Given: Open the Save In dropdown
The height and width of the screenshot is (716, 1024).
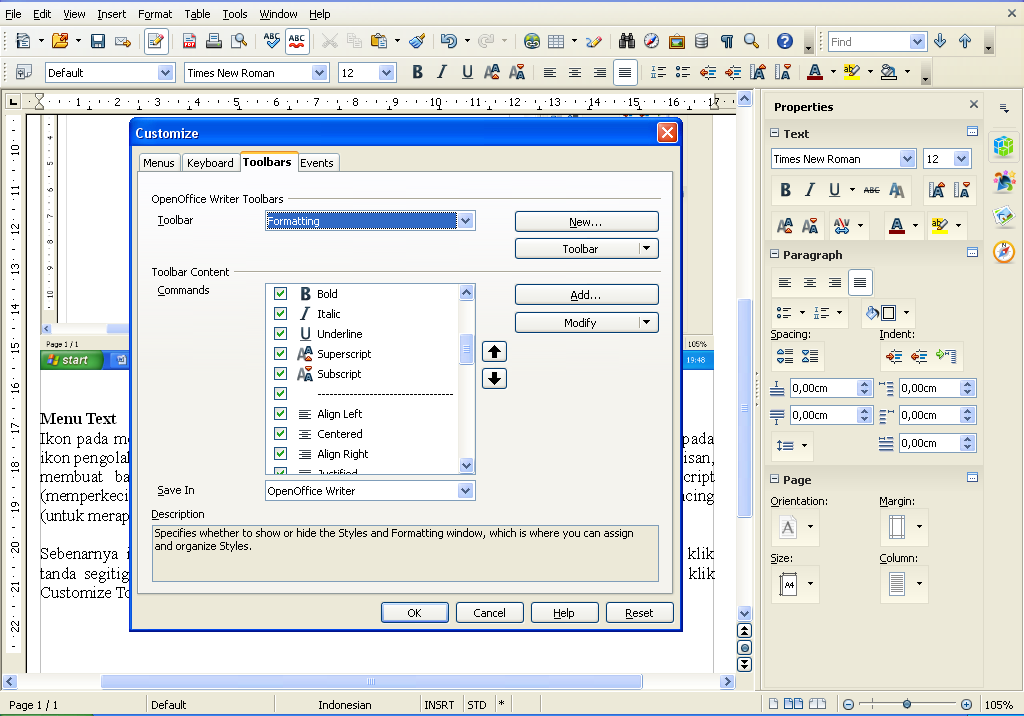Looking at the screenshot, I should [467, 490].
